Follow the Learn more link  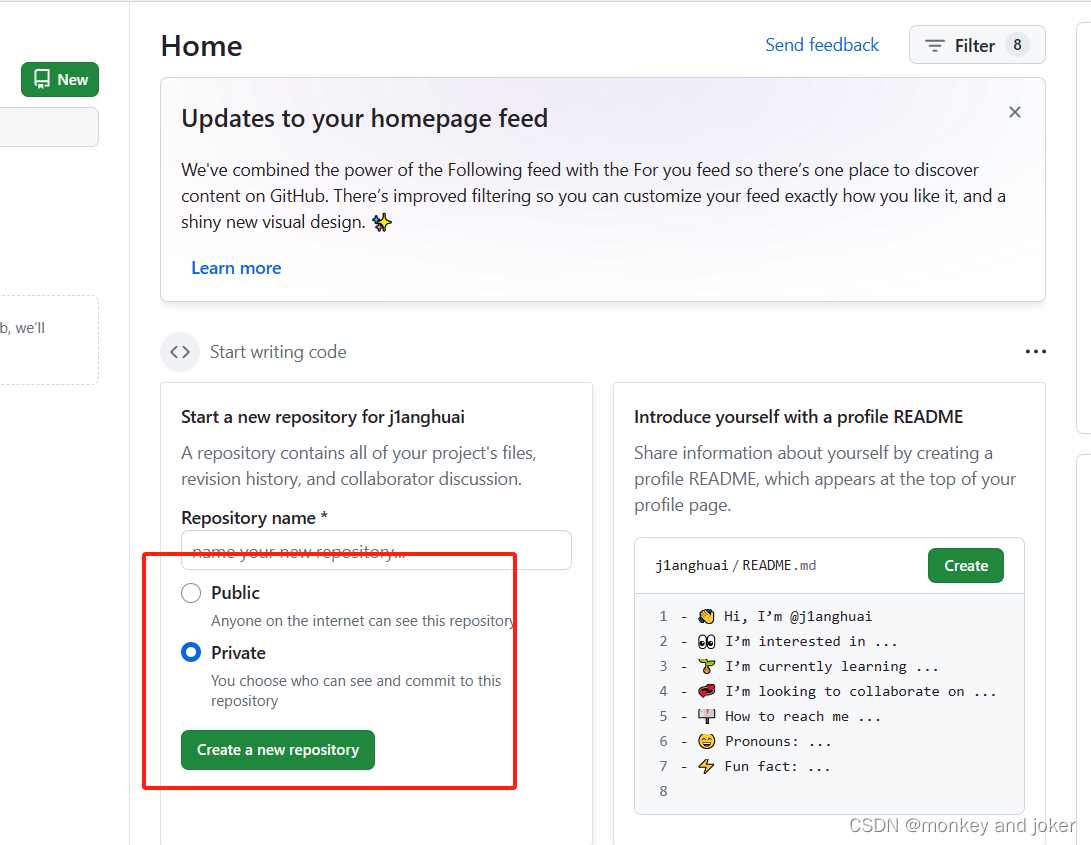point(236,268)
